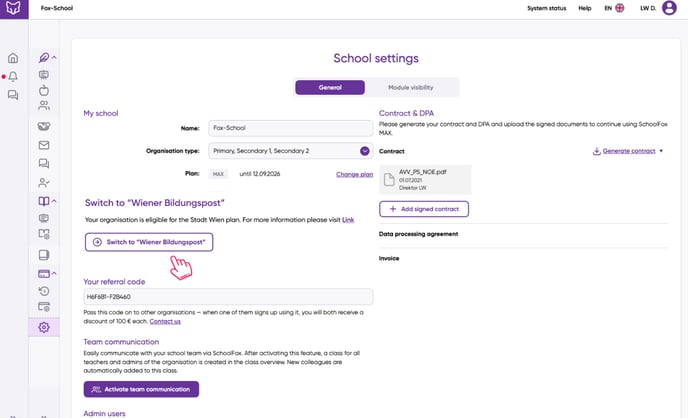688x418 pixels.
Task: Open the settings gear sidebar icon
Action: (x=43, y=327)
